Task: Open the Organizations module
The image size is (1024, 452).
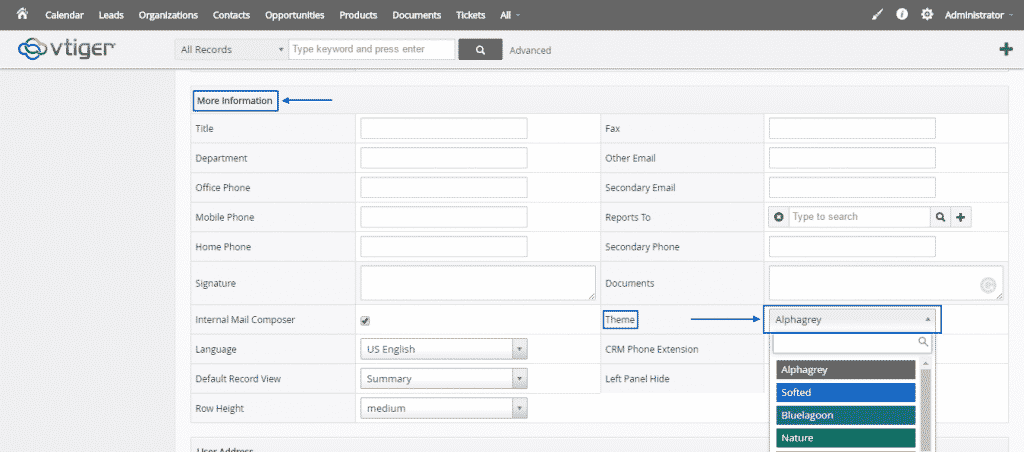Action: [x=168, y=15]
